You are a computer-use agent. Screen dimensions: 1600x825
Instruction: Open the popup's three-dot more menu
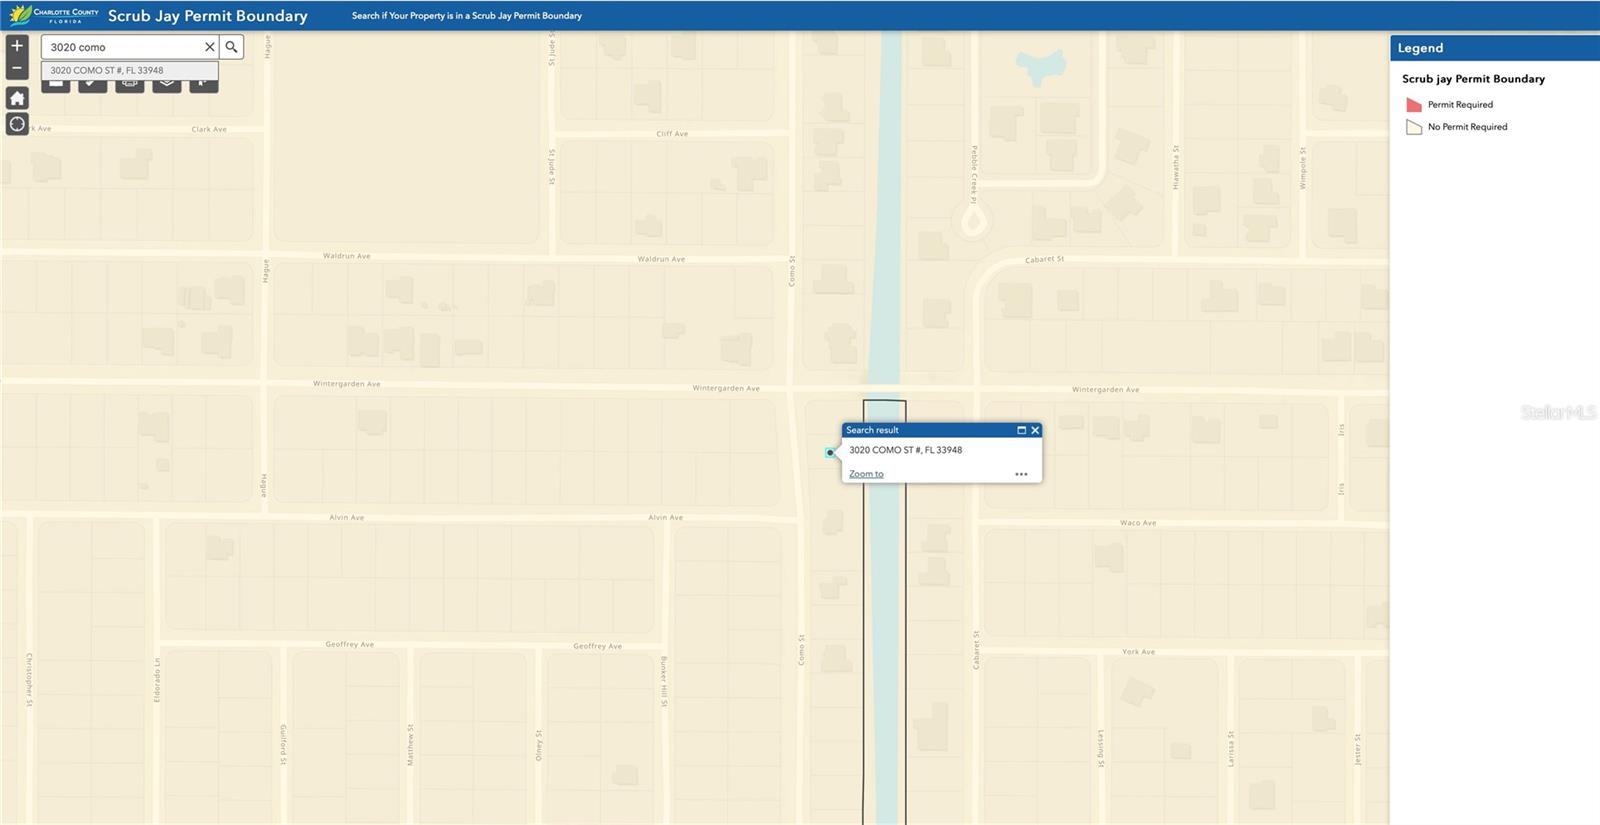point(1021,474)
